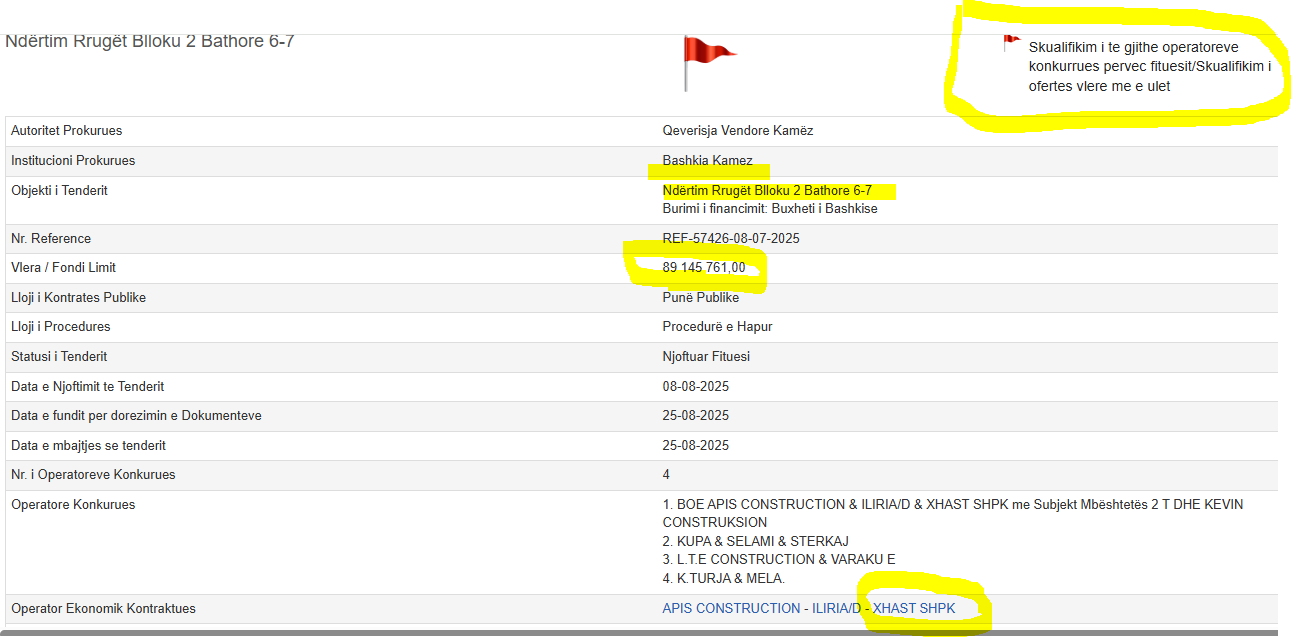Click the large red flag icon

(707, 56)
